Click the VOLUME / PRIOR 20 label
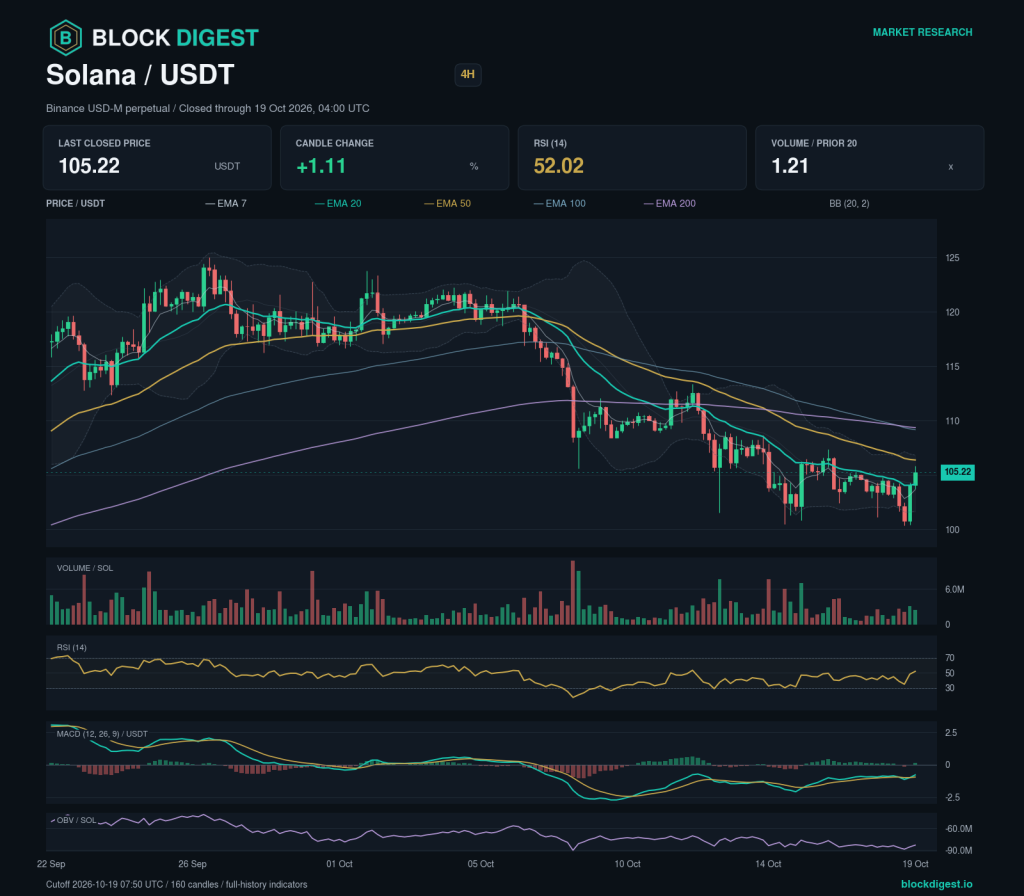The image size is (1024, 896). [x=814, y=143]
